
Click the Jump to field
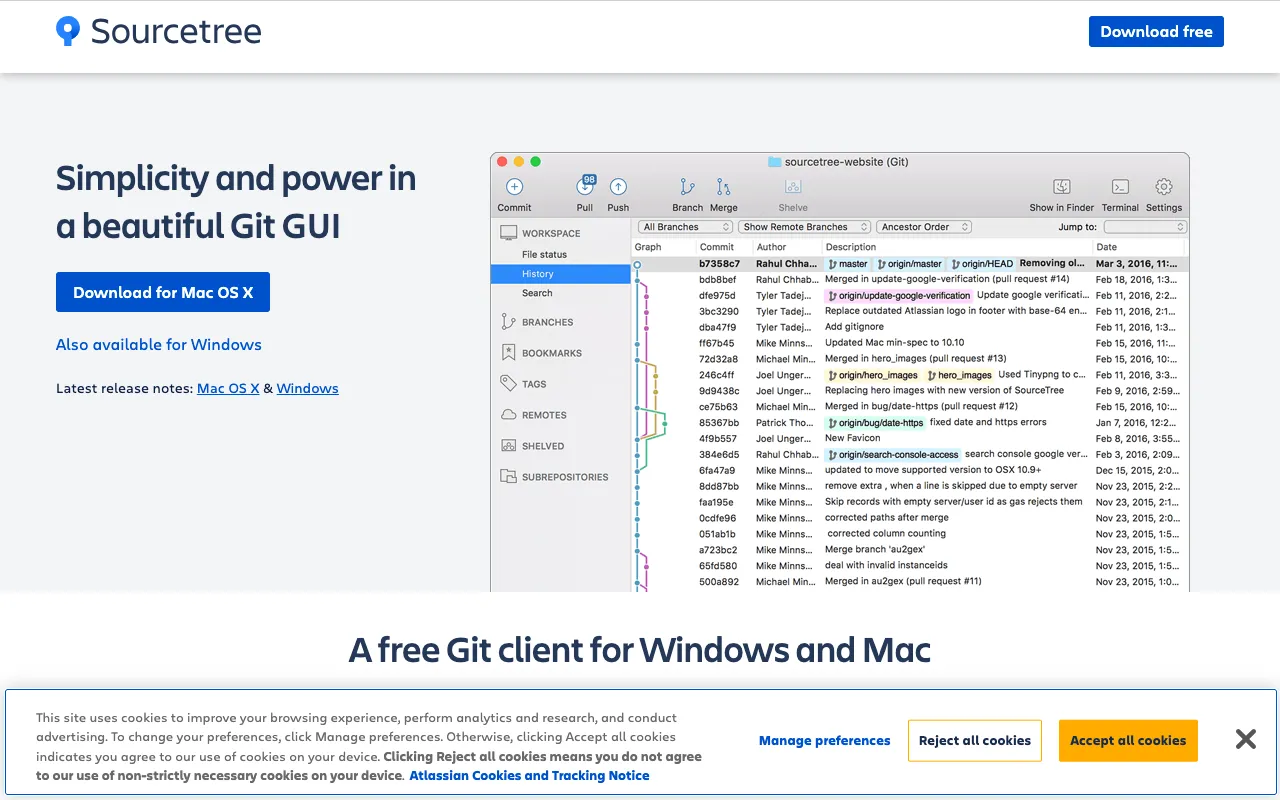[x=1144, y=227]
